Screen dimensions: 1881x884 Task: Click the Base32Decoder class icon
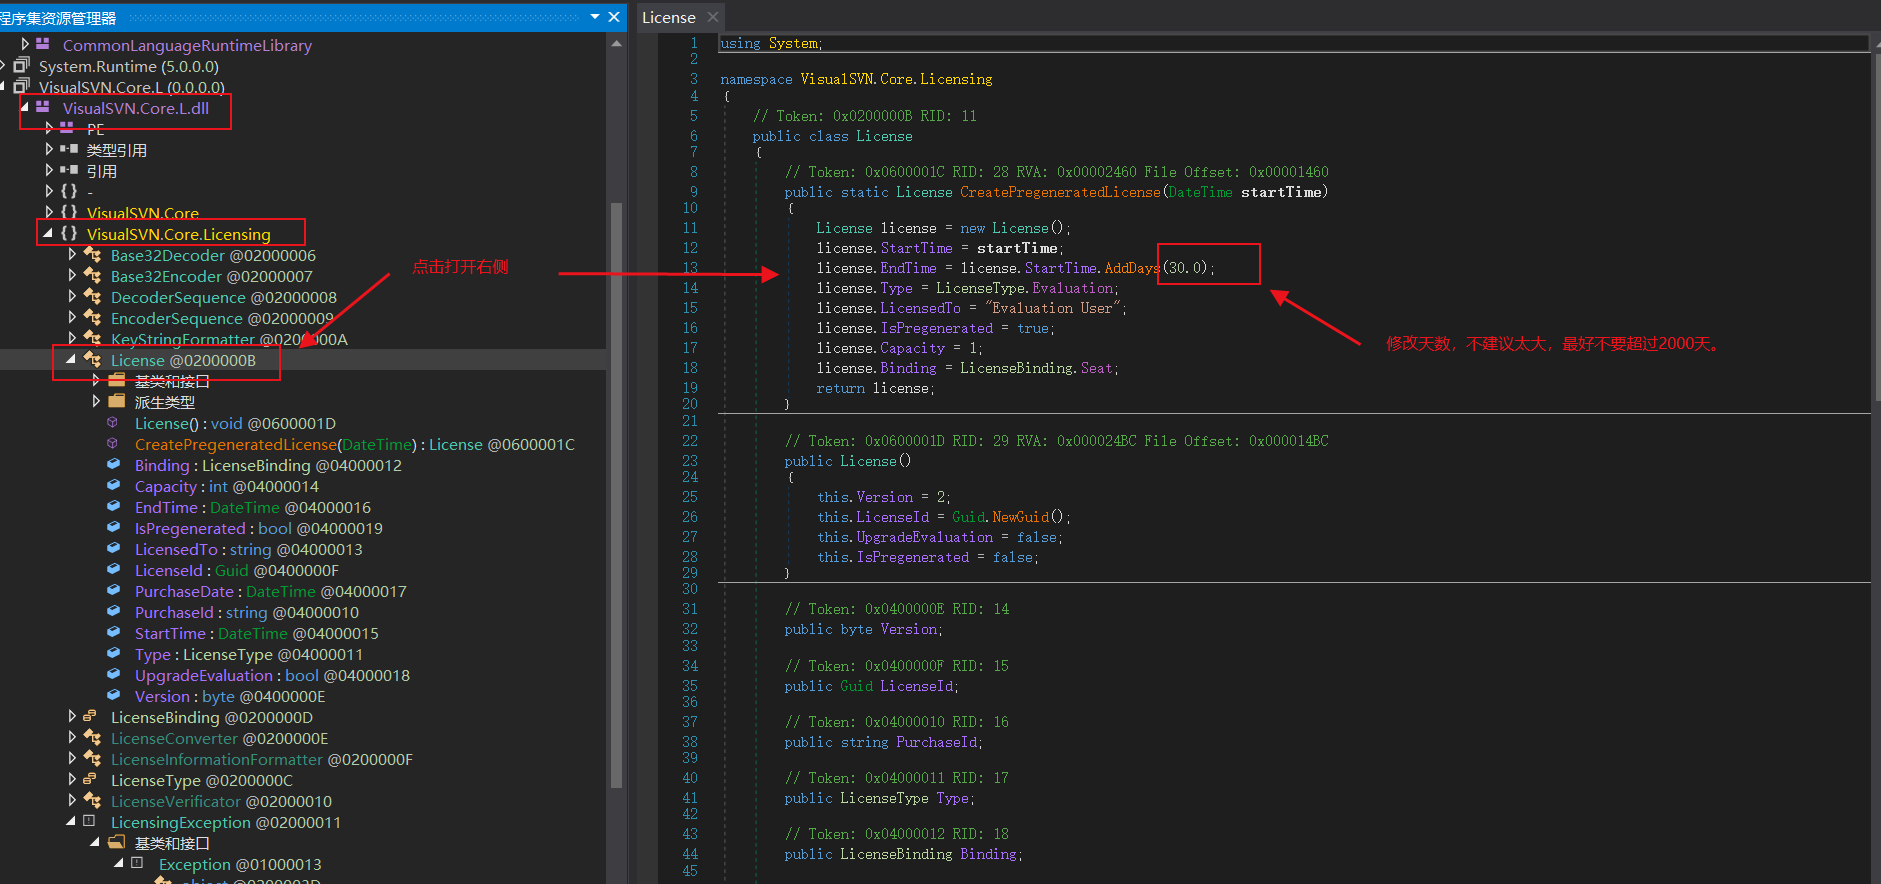[x=92, y=254]
